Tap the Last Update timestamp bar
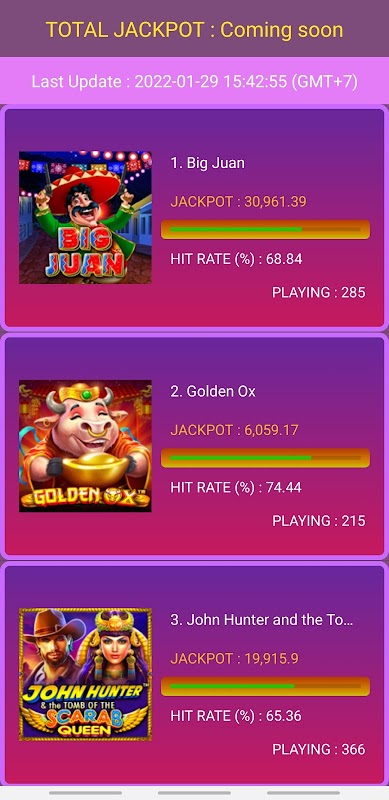 tap(194, 81)
